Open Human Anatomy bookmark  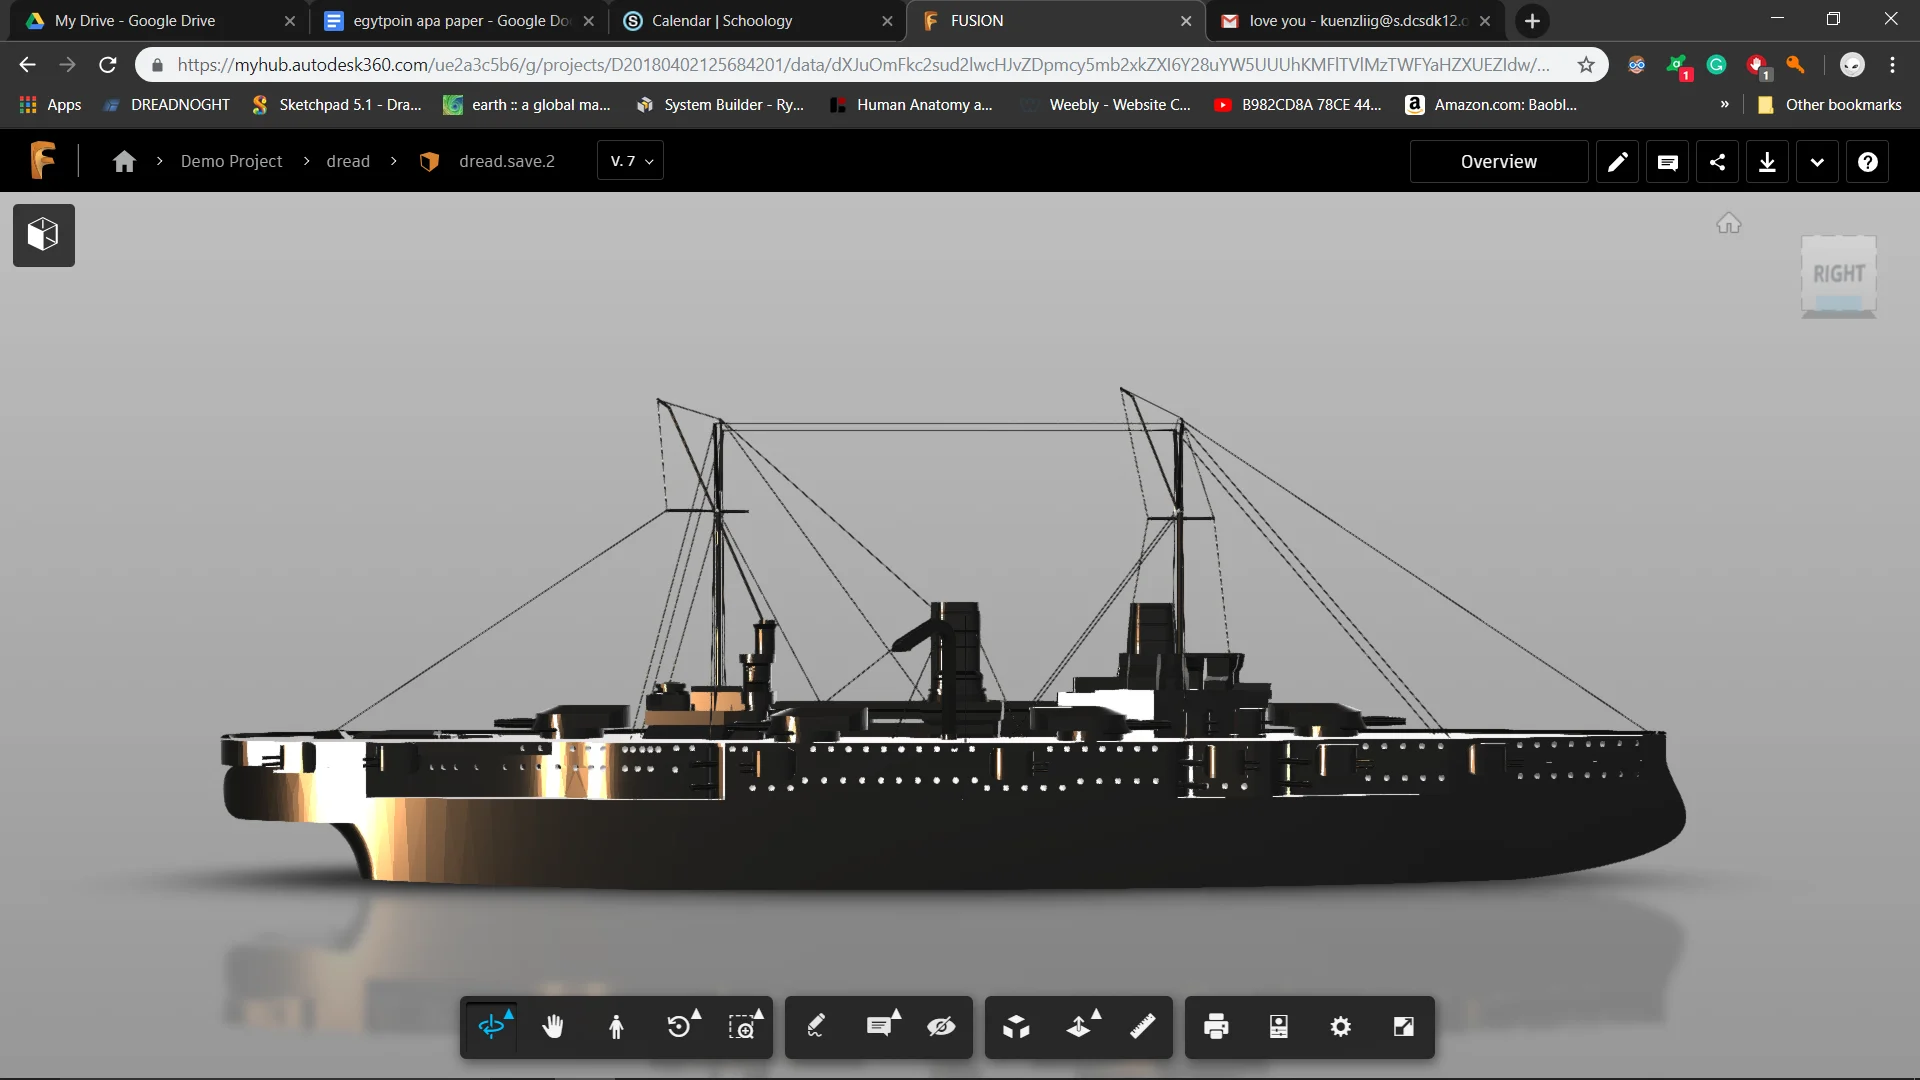911,105
